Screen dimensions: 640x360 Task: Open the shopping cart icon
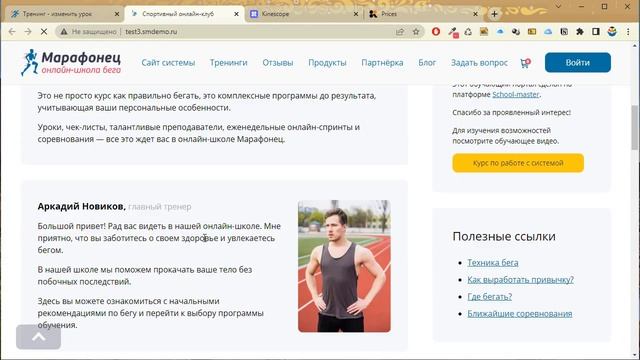(525, 63)
